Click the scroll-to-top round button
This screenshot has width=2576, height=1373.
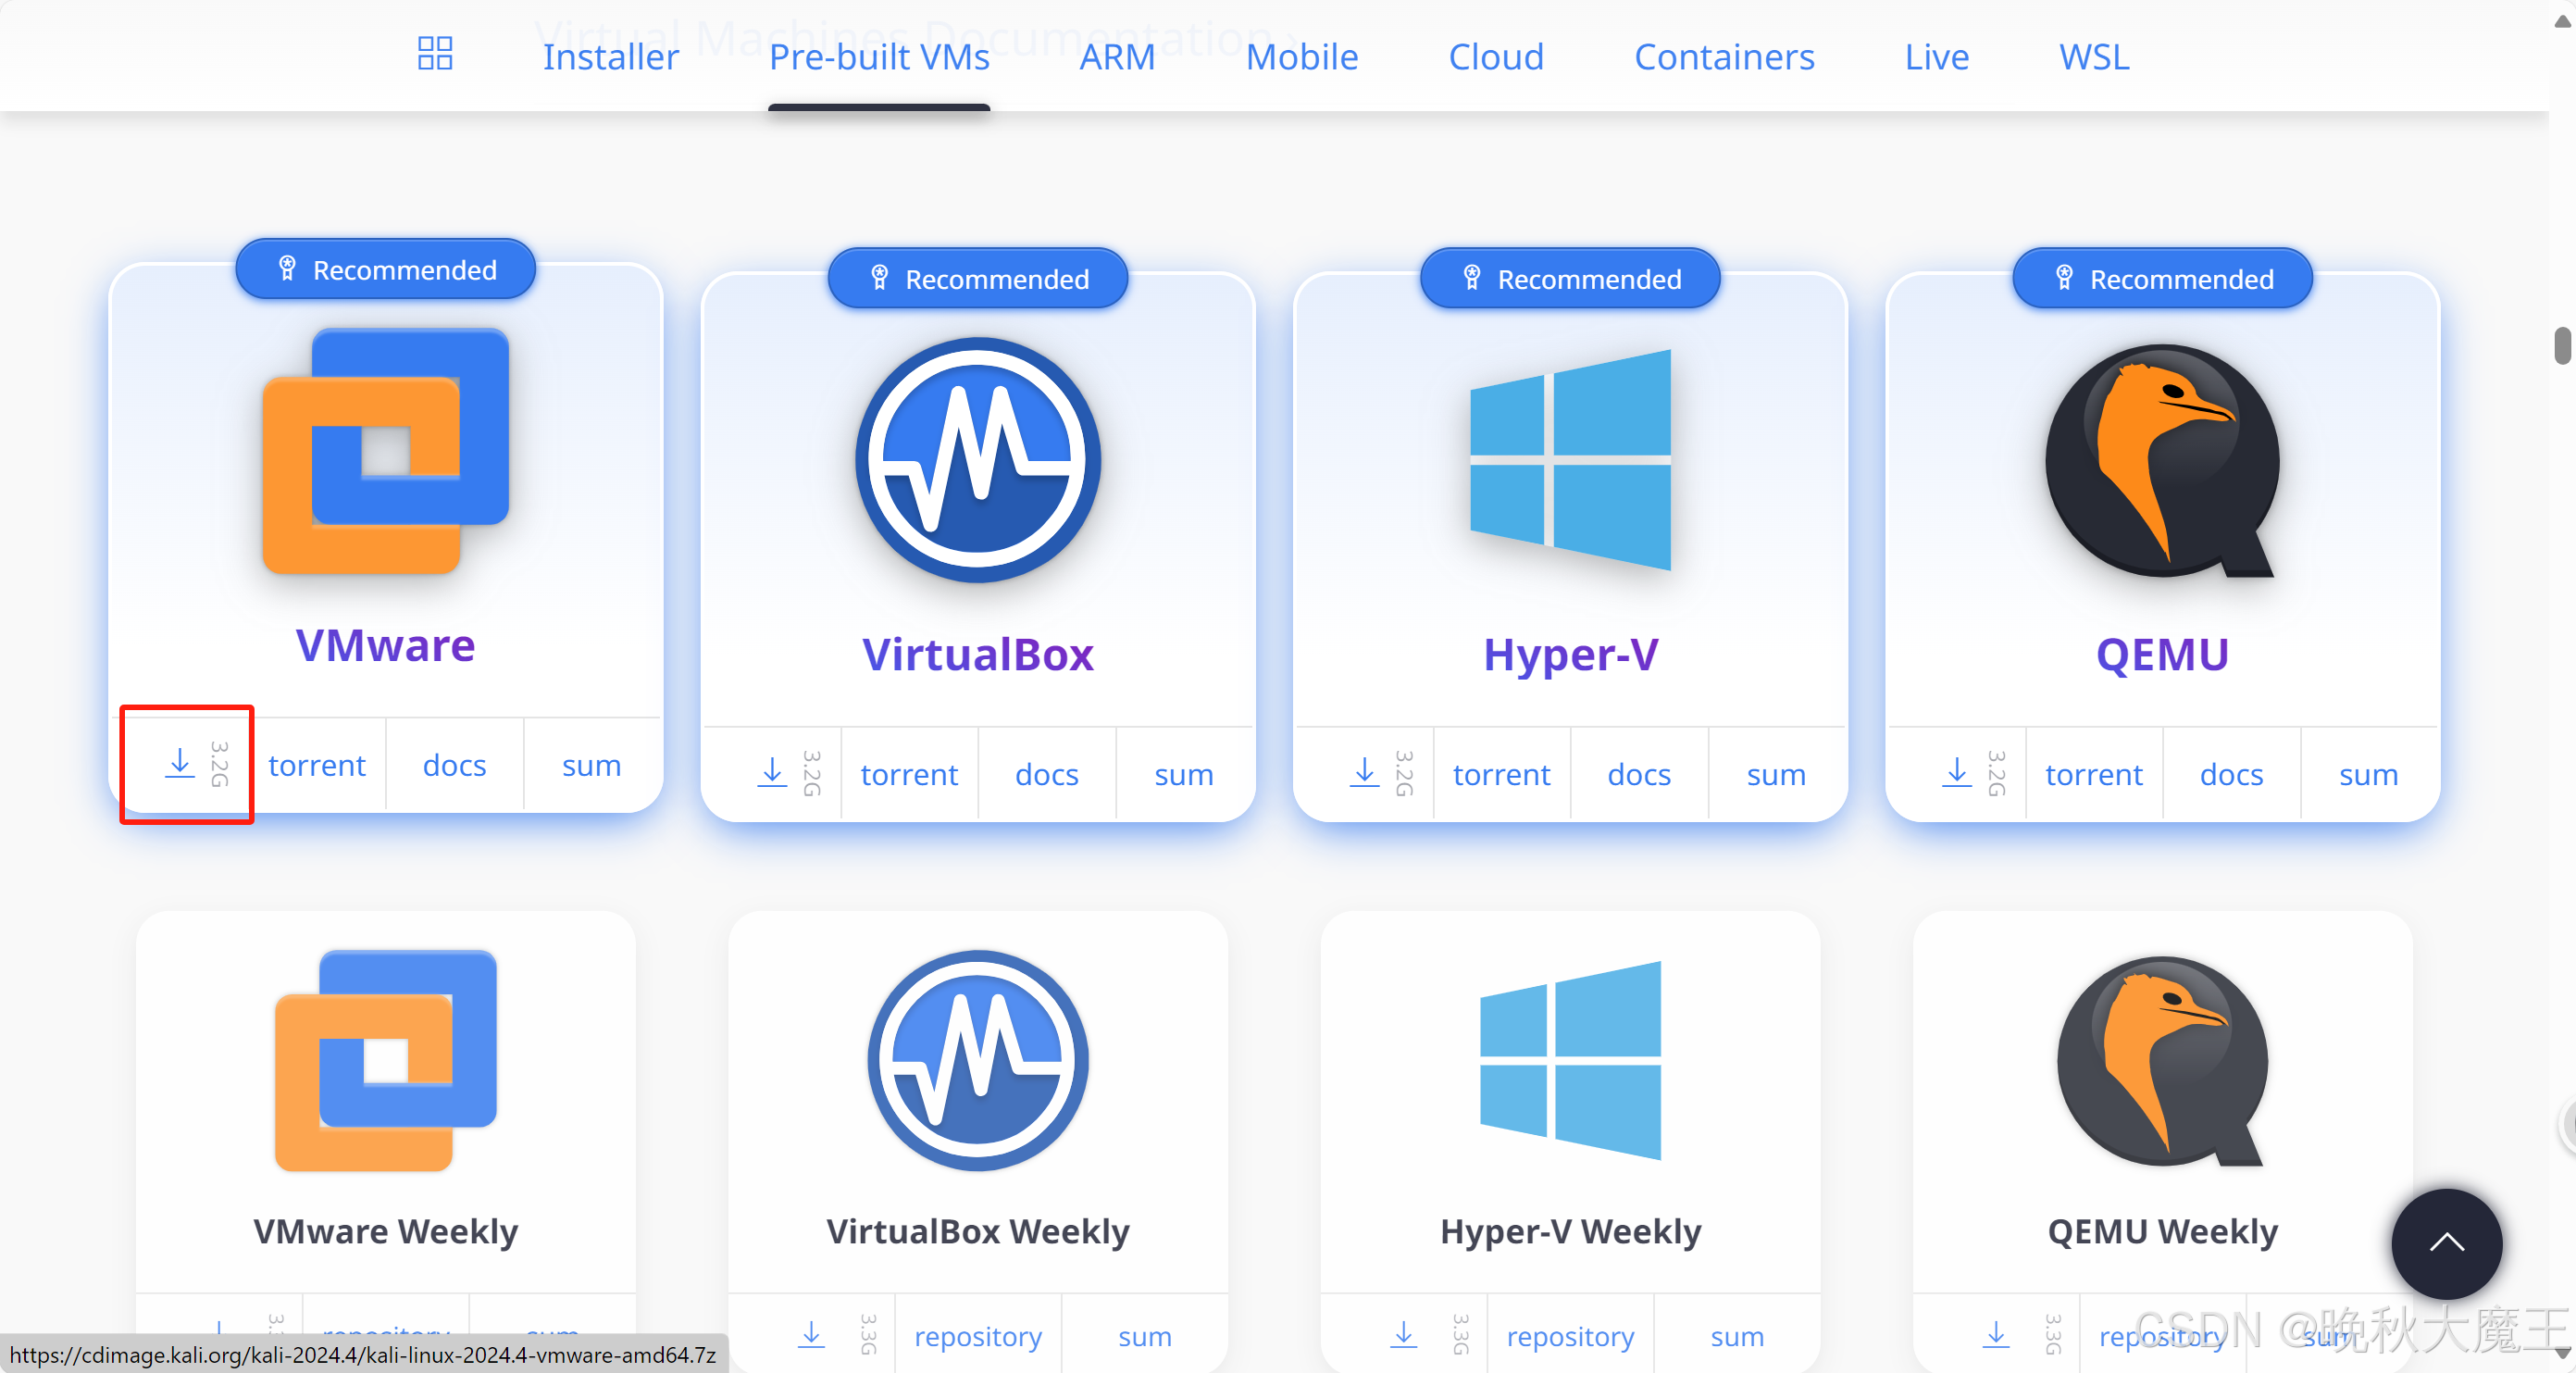(2446, 1243)
